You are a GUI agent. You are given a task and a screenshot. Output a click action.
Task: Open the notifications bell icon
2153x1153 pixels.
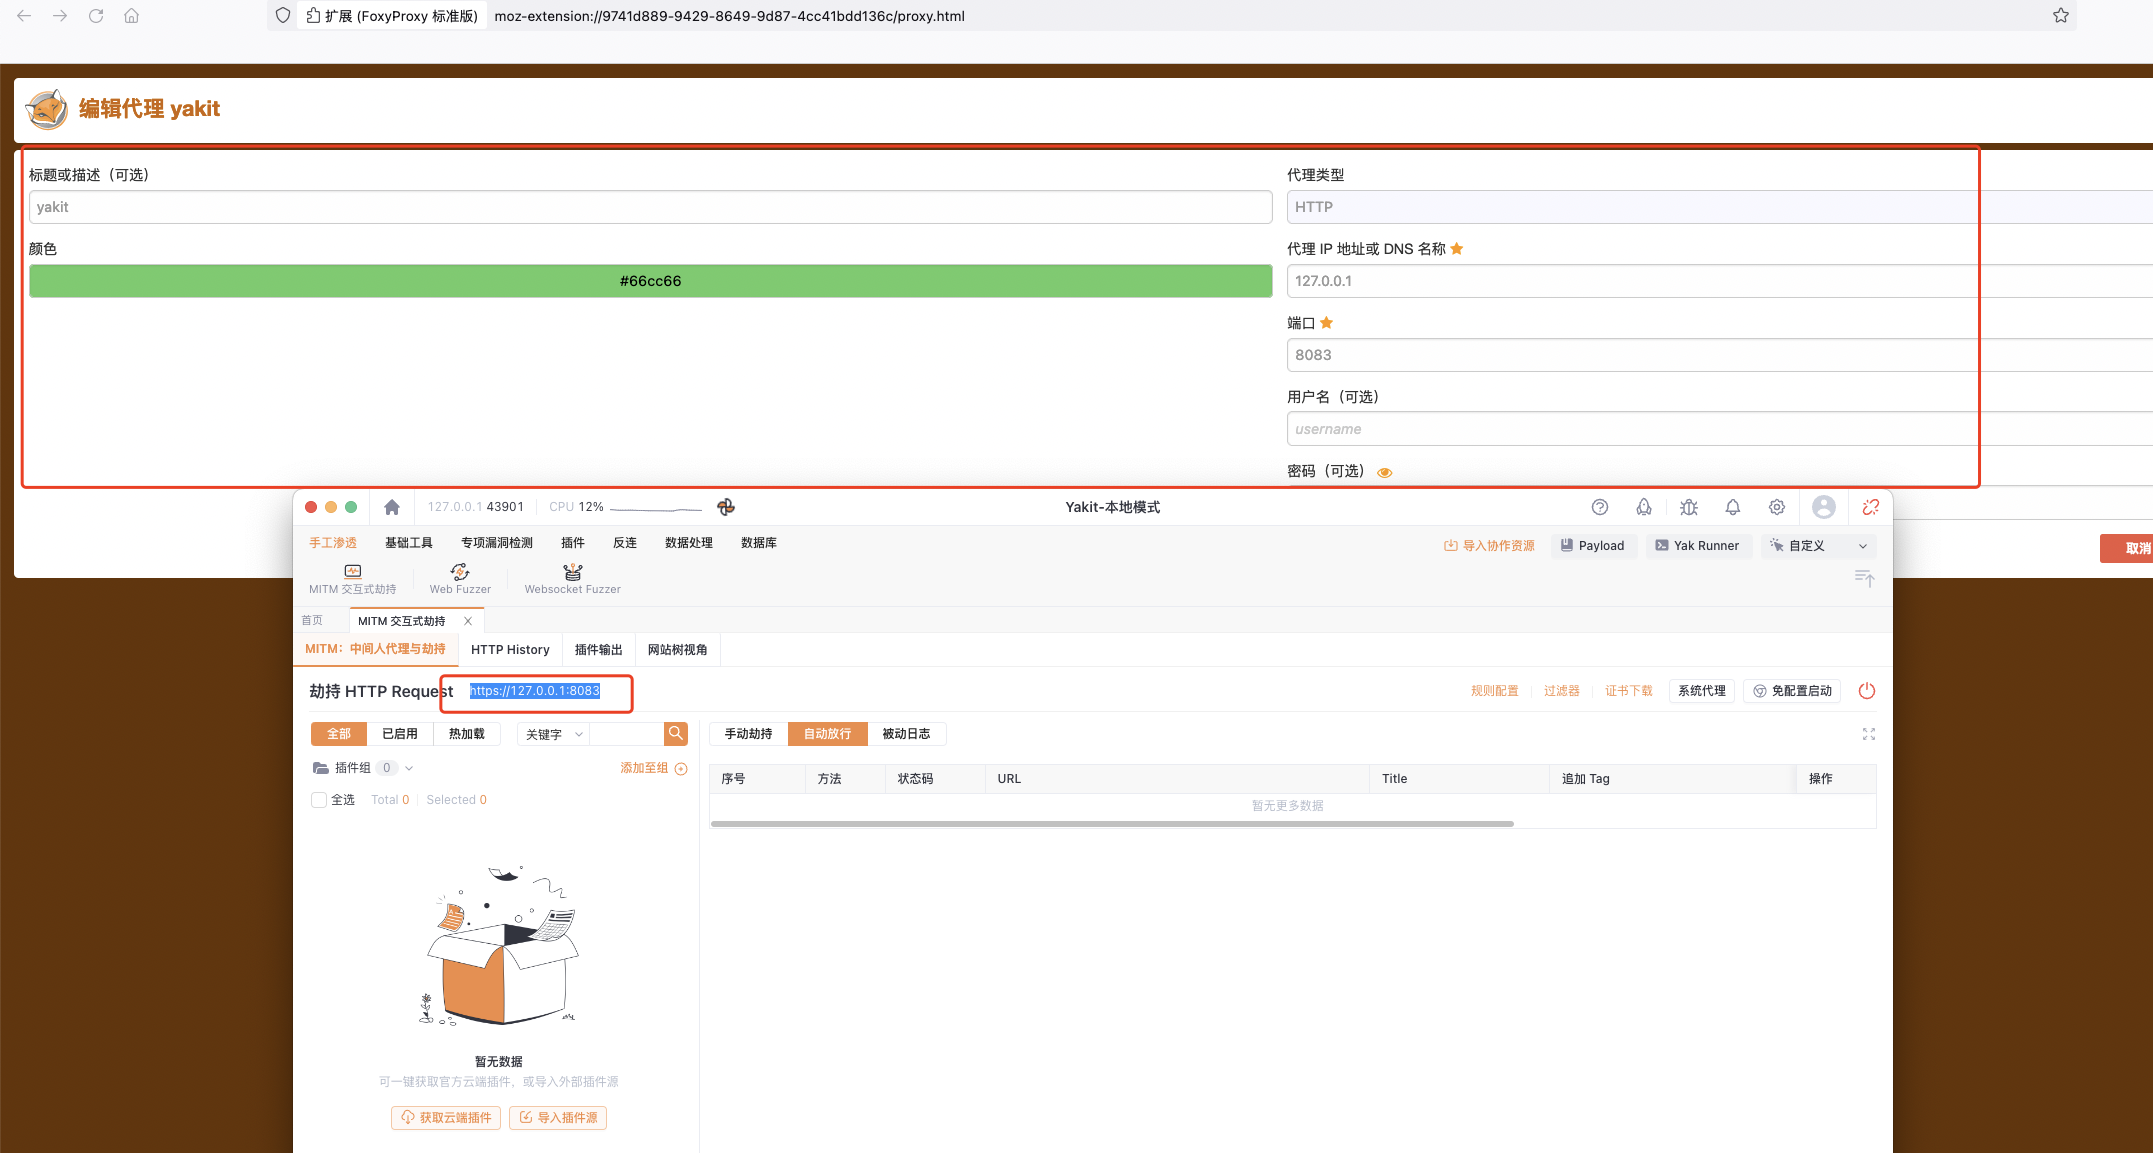1733,507
